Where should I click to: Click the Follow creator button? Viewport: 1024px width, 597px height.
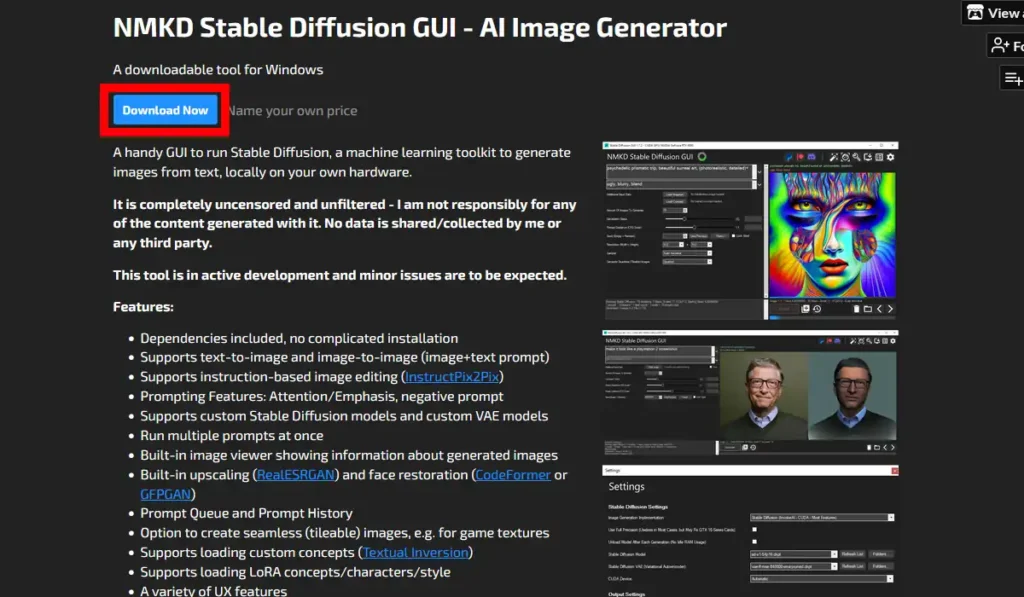click(x=1005, y=46)
